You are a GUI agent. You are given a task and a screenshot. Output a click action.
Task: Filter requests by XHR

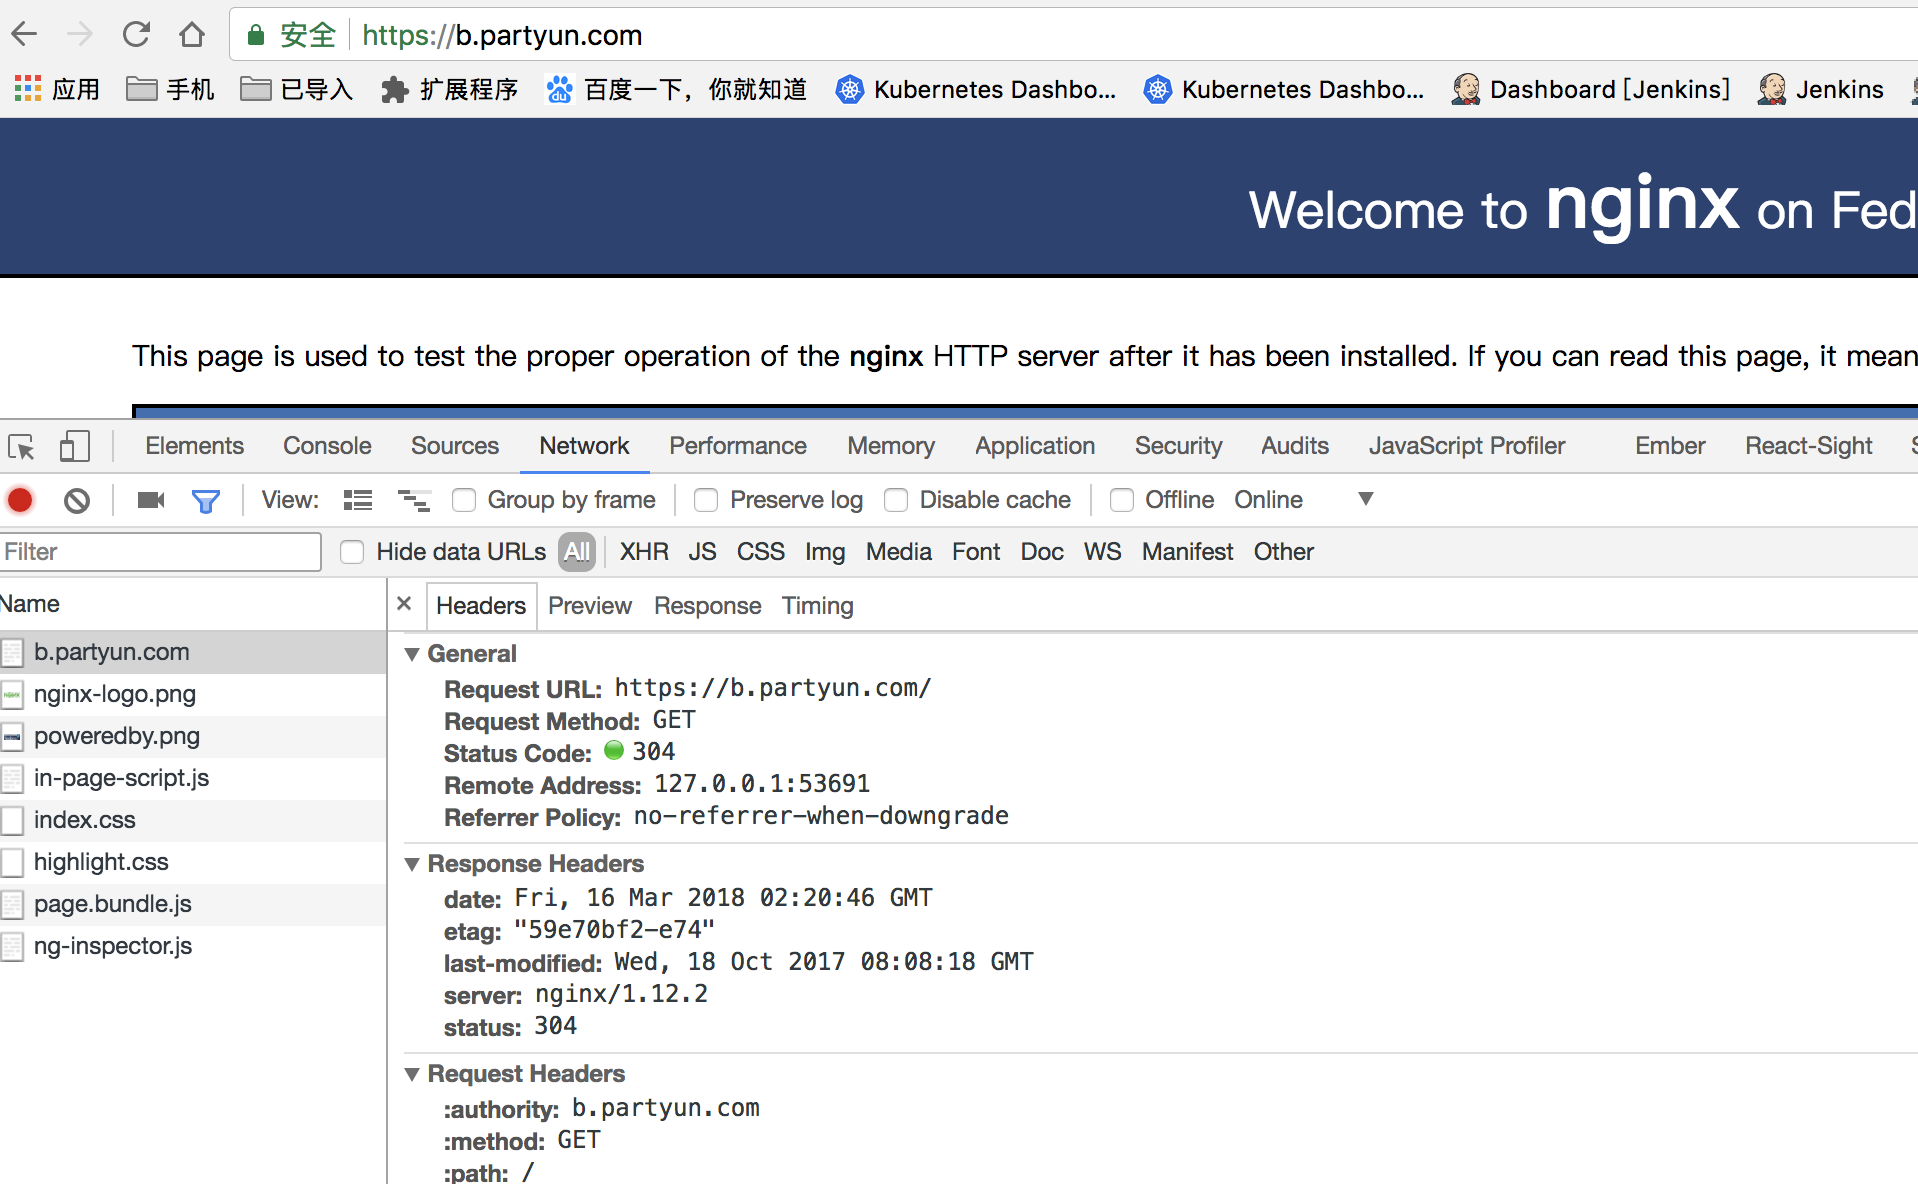(x=644, y=552)
